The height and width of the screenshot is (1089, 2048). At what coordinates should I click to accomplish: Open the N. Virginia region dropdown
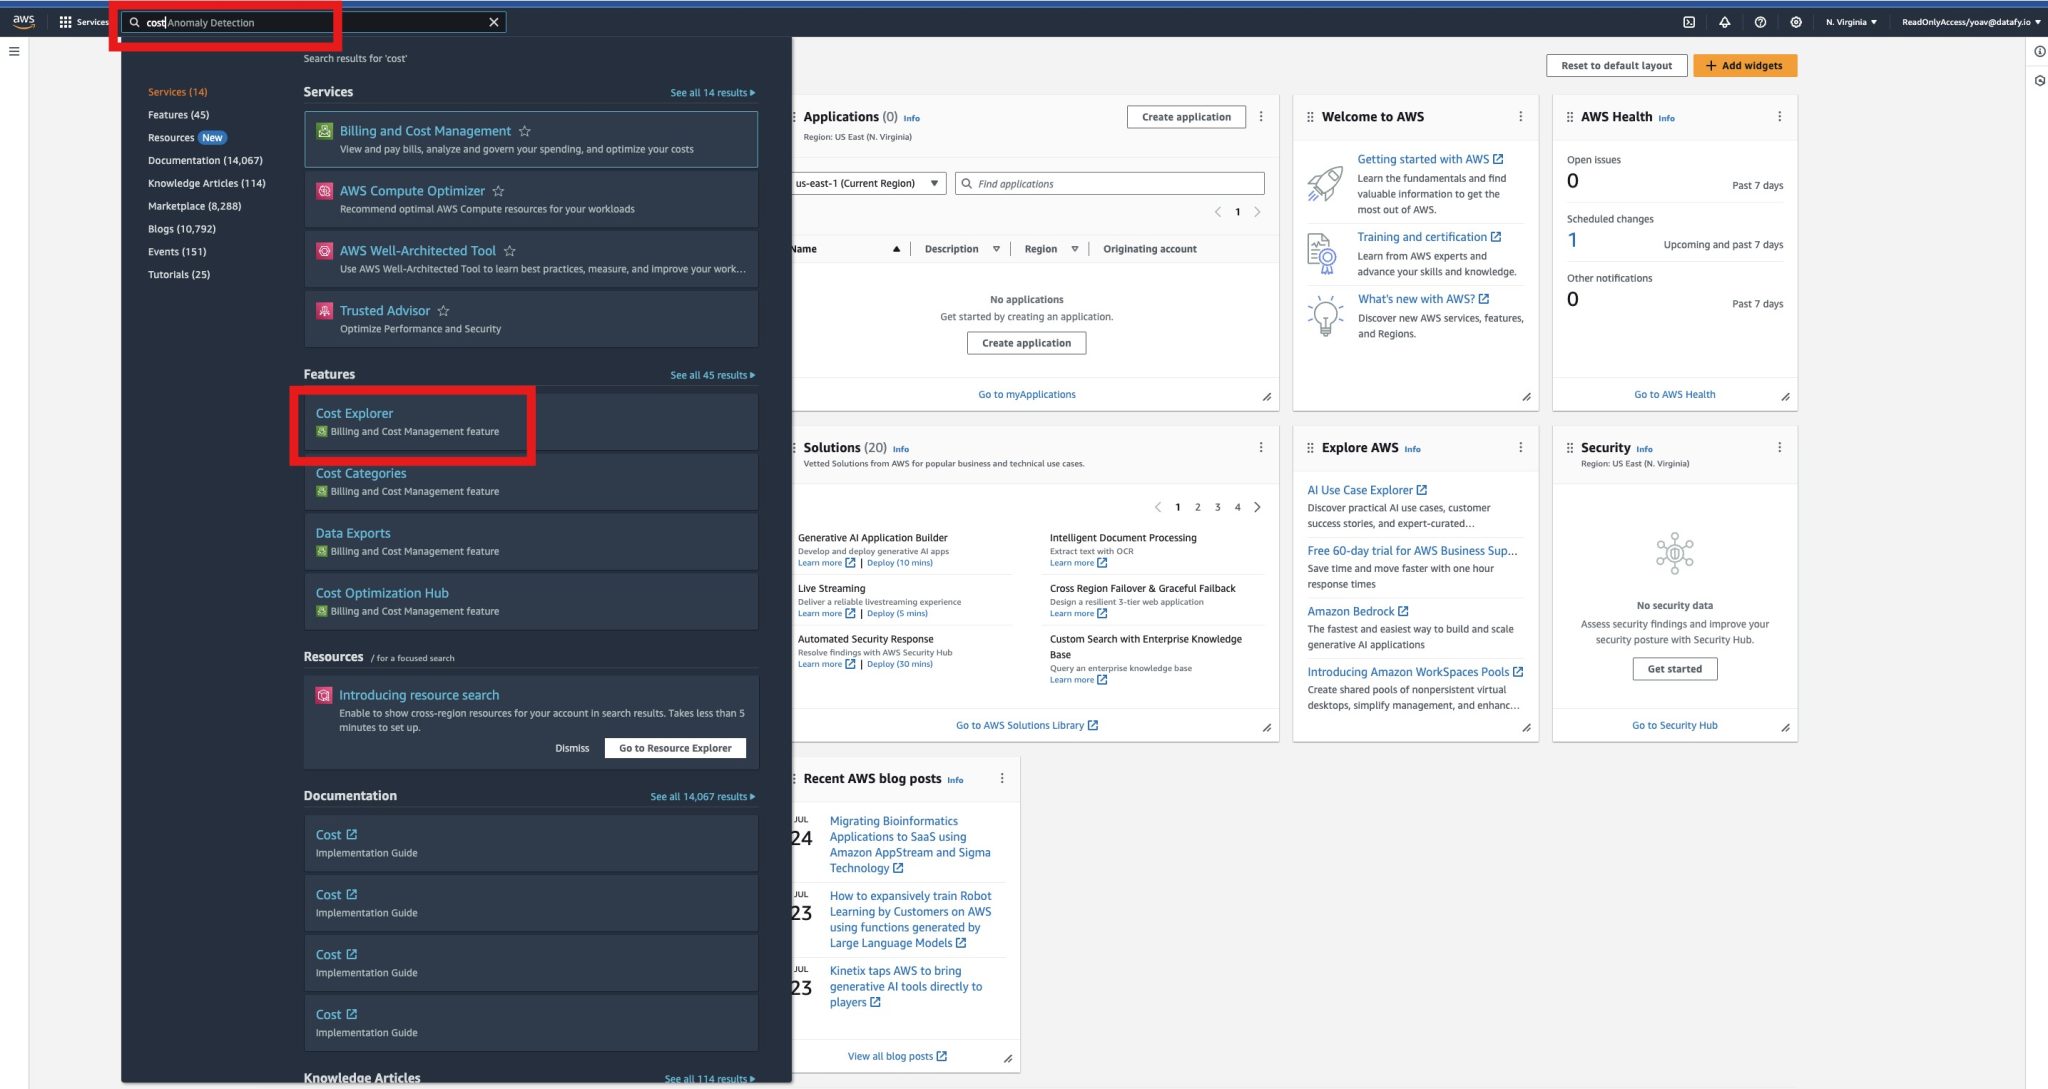(x=1851, y=21)
